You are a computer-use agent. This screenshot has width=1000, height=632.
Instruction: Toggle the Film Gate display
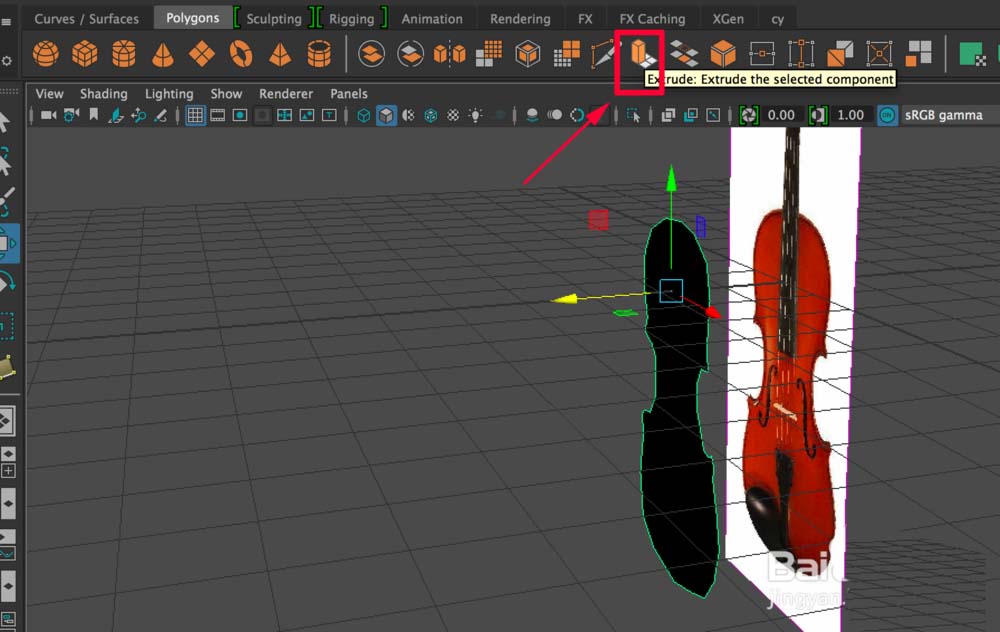217,115
